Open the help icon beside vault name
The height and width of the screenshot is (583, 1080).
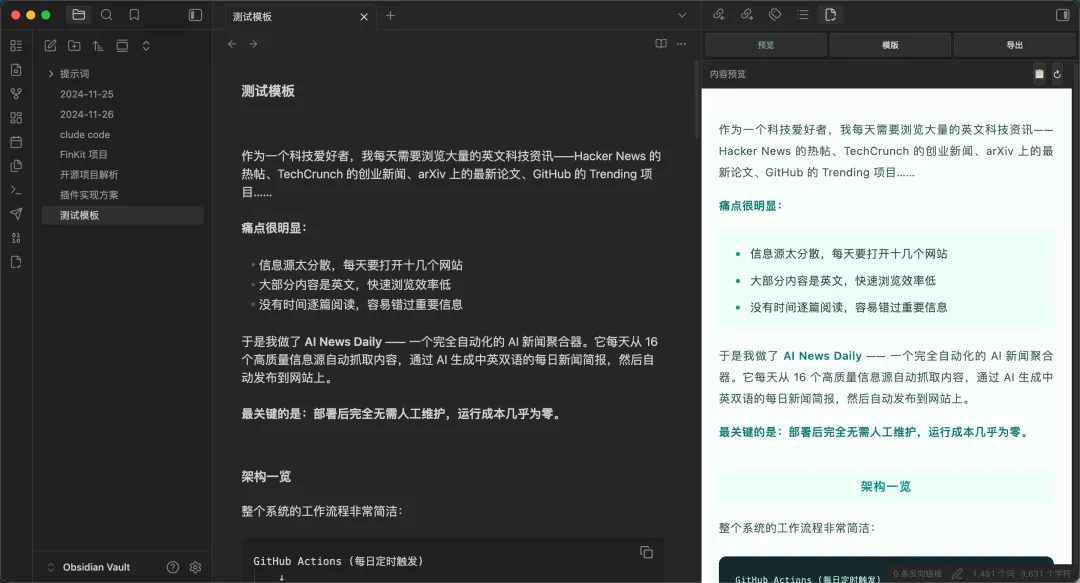(x=173, y=567)
